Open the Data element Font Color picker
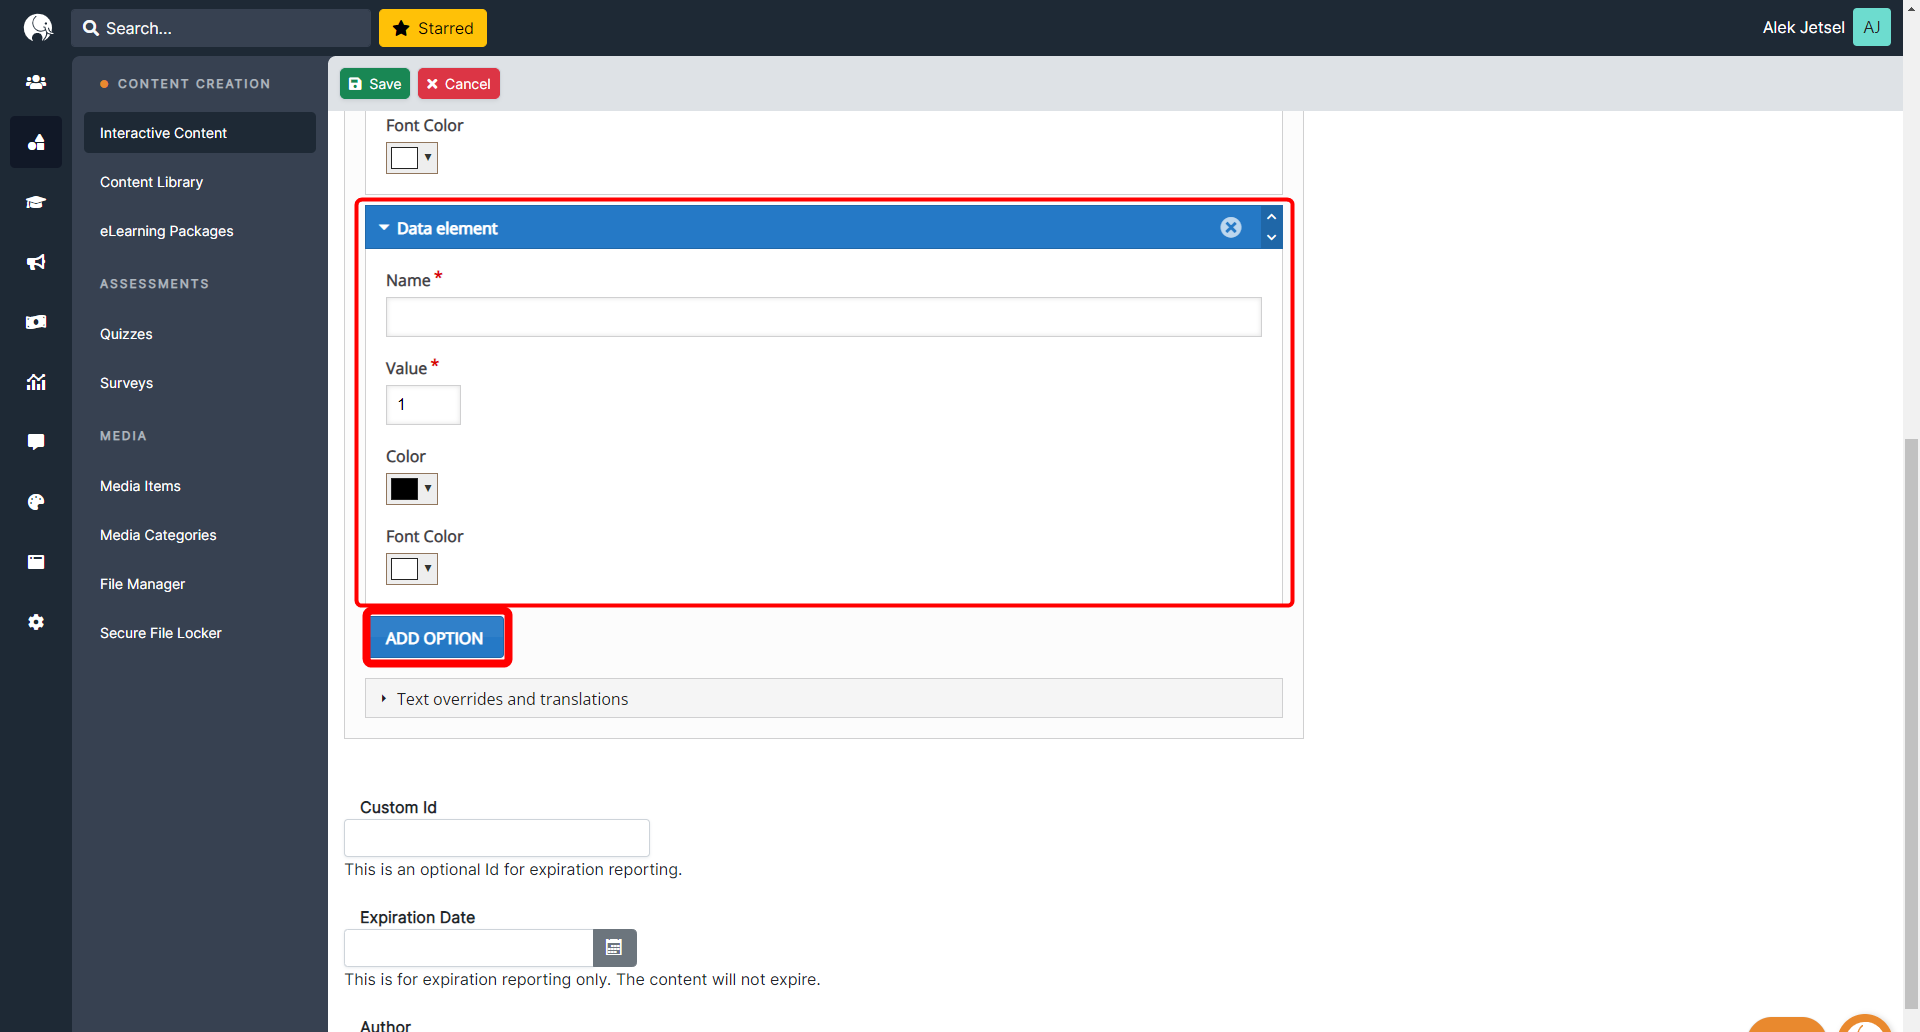The image size is (1920, 1032). (x=412, y=569)
